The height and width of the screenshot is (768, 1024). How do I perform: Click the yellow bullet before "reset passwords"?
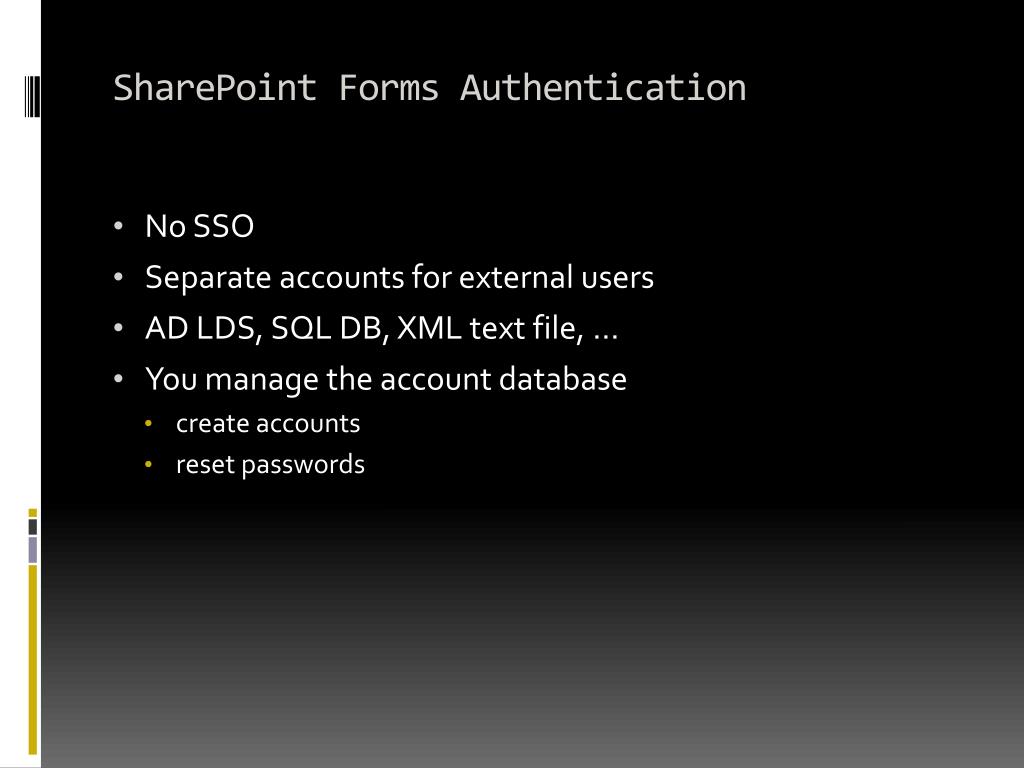click(x=149, y=465)
